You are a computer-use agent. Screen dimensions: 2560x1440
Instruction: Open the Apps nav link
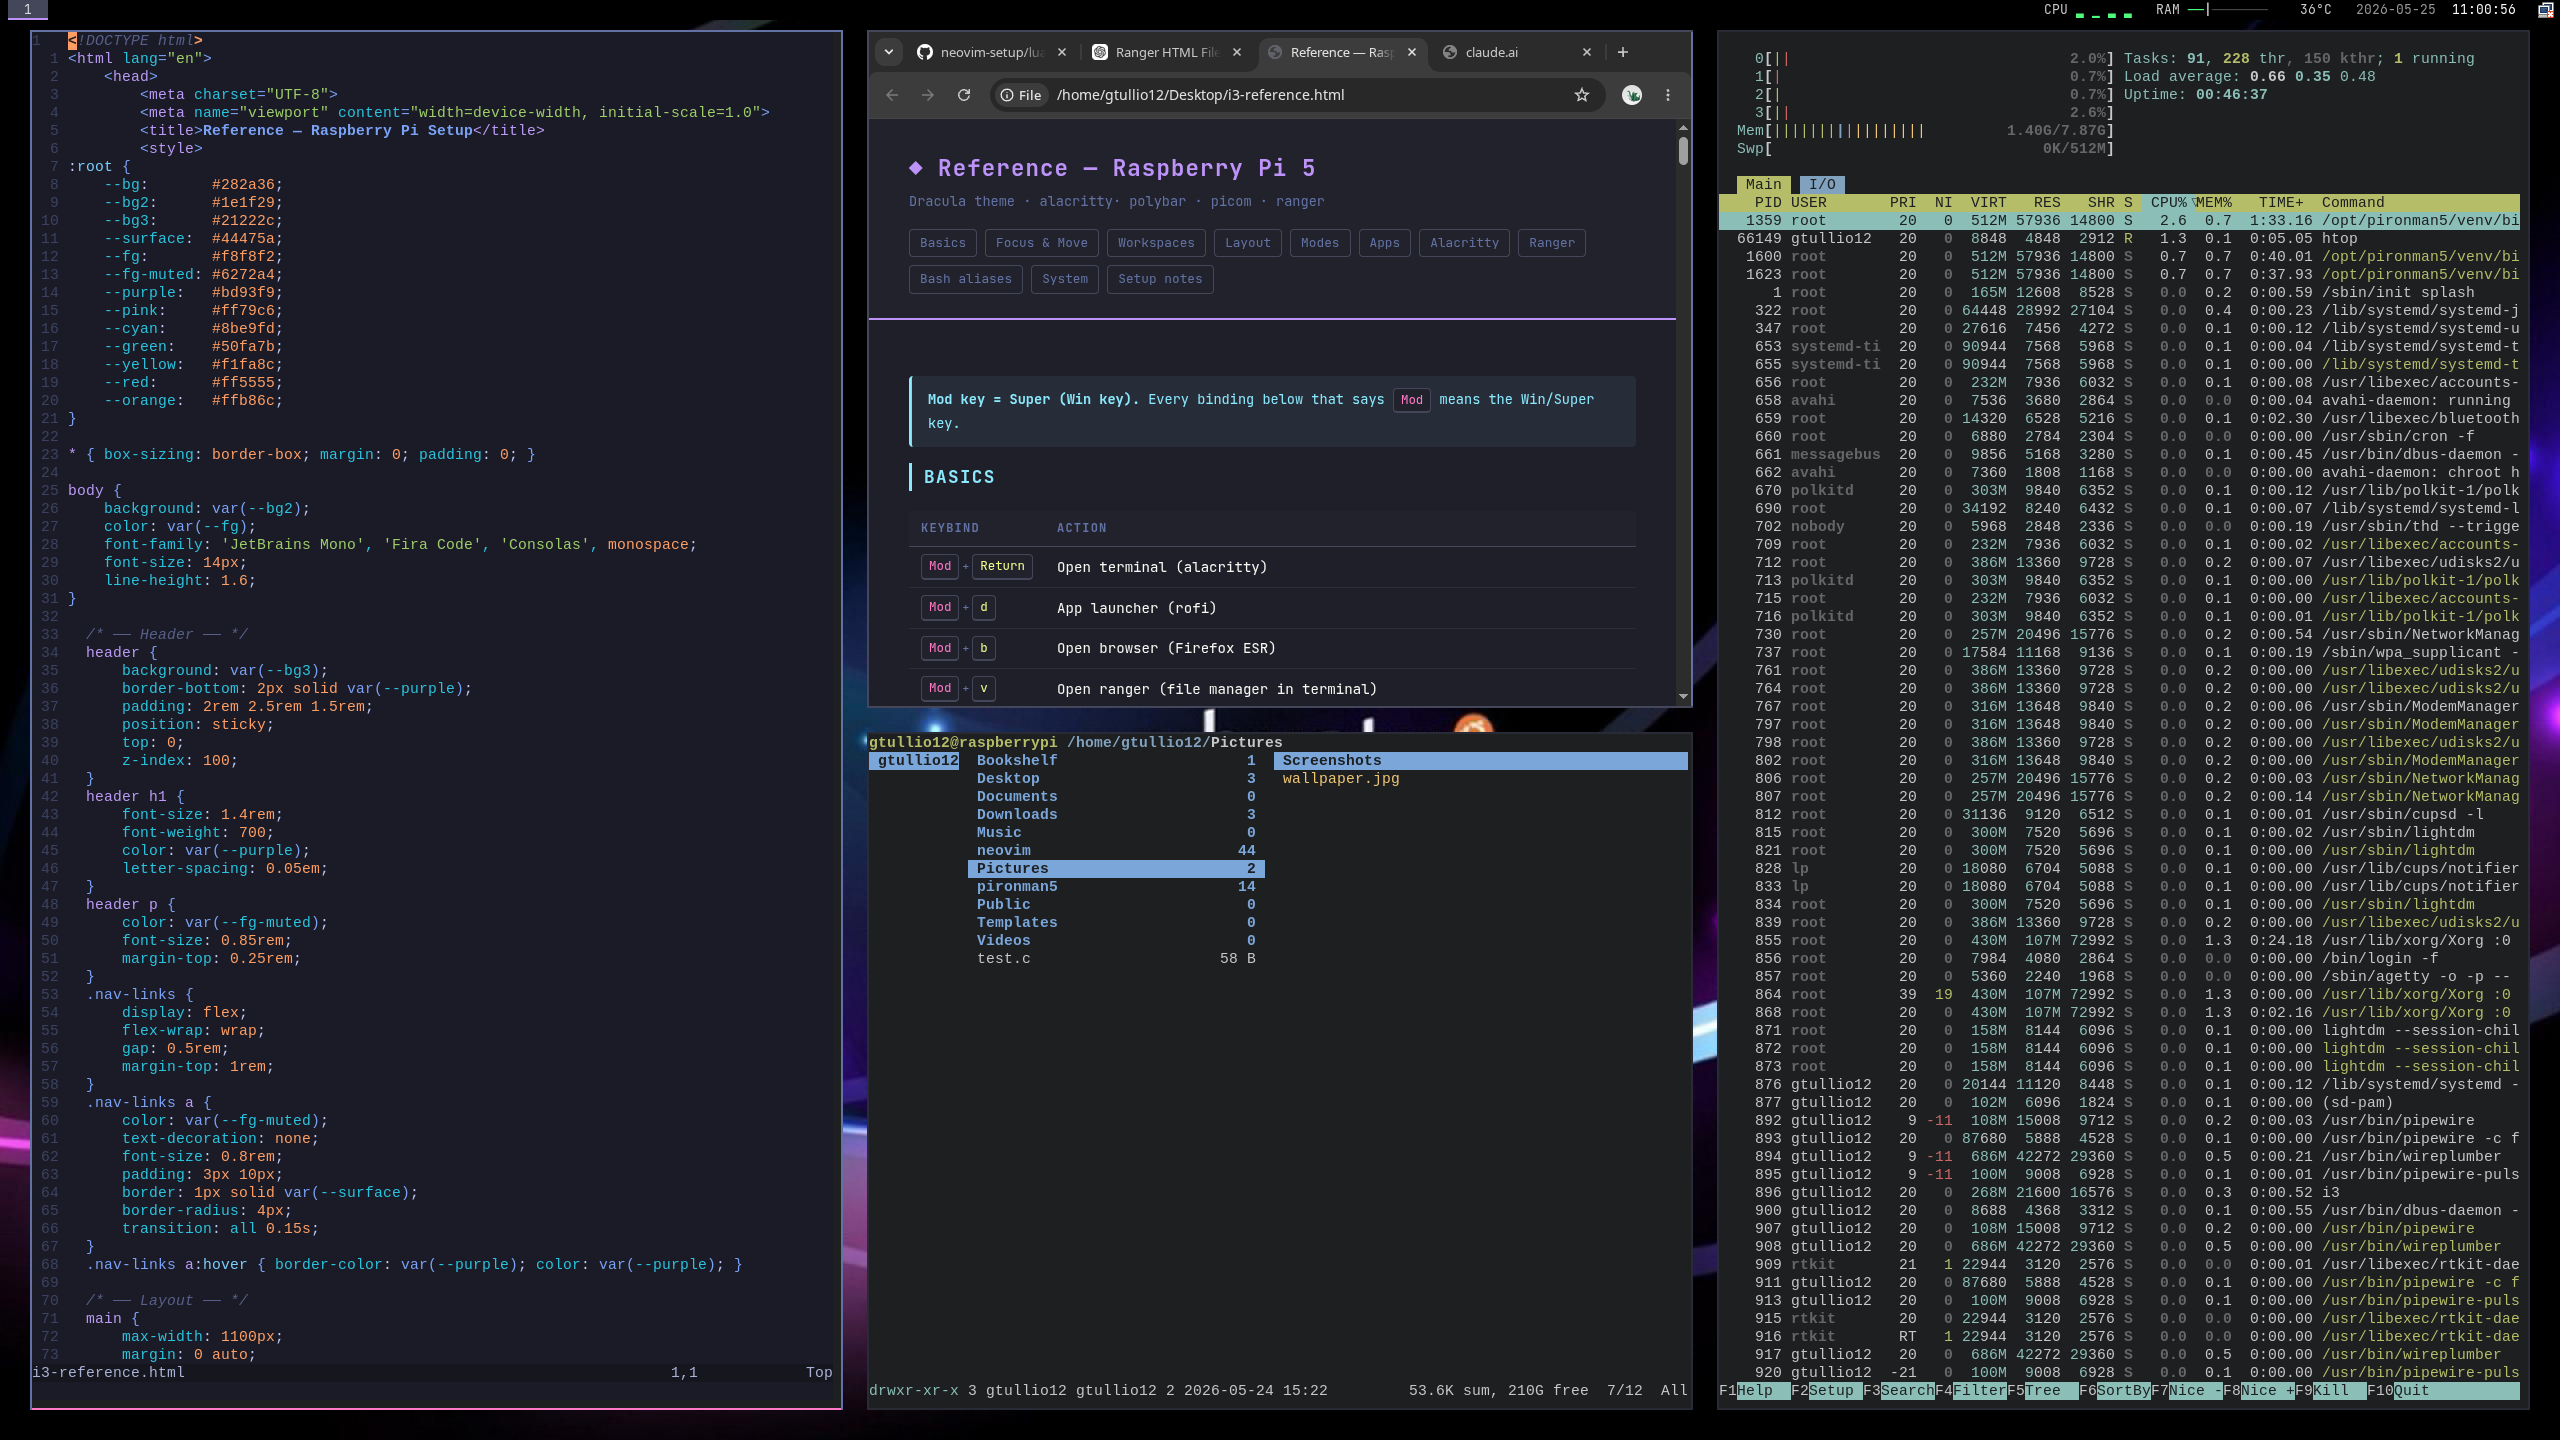(x=1384, y=243)
